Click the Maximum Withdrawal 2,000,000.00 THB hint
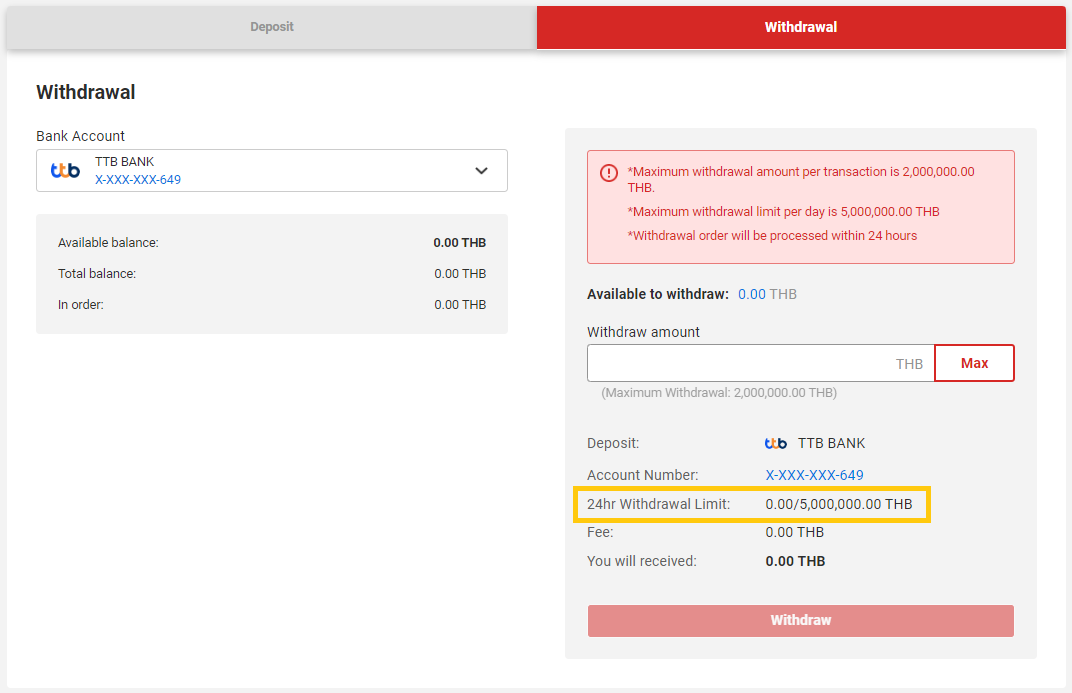Image resolution: width=1072 pixels, height=693 pixels. 719,393
